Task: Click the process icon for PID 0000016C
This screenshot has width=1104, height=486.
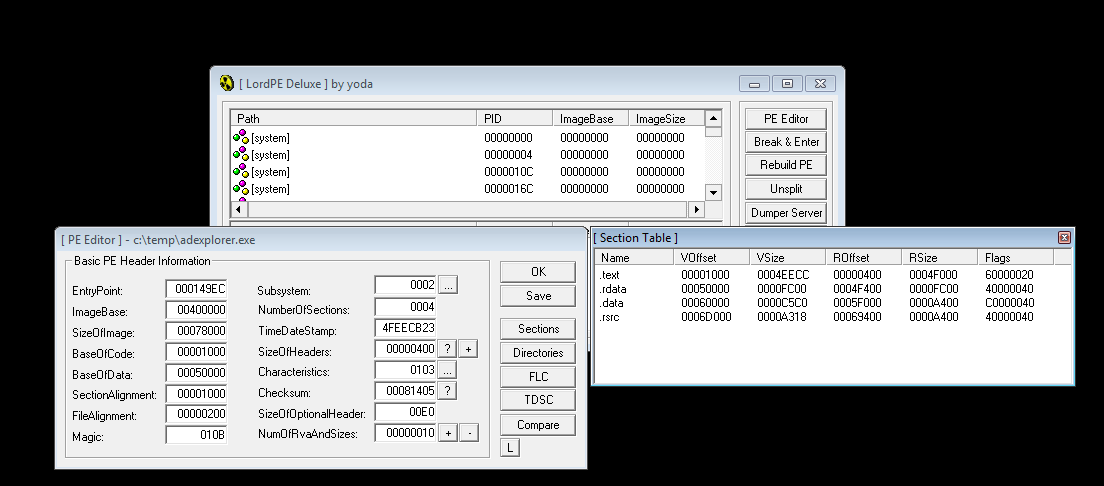Action: [241, 188]
